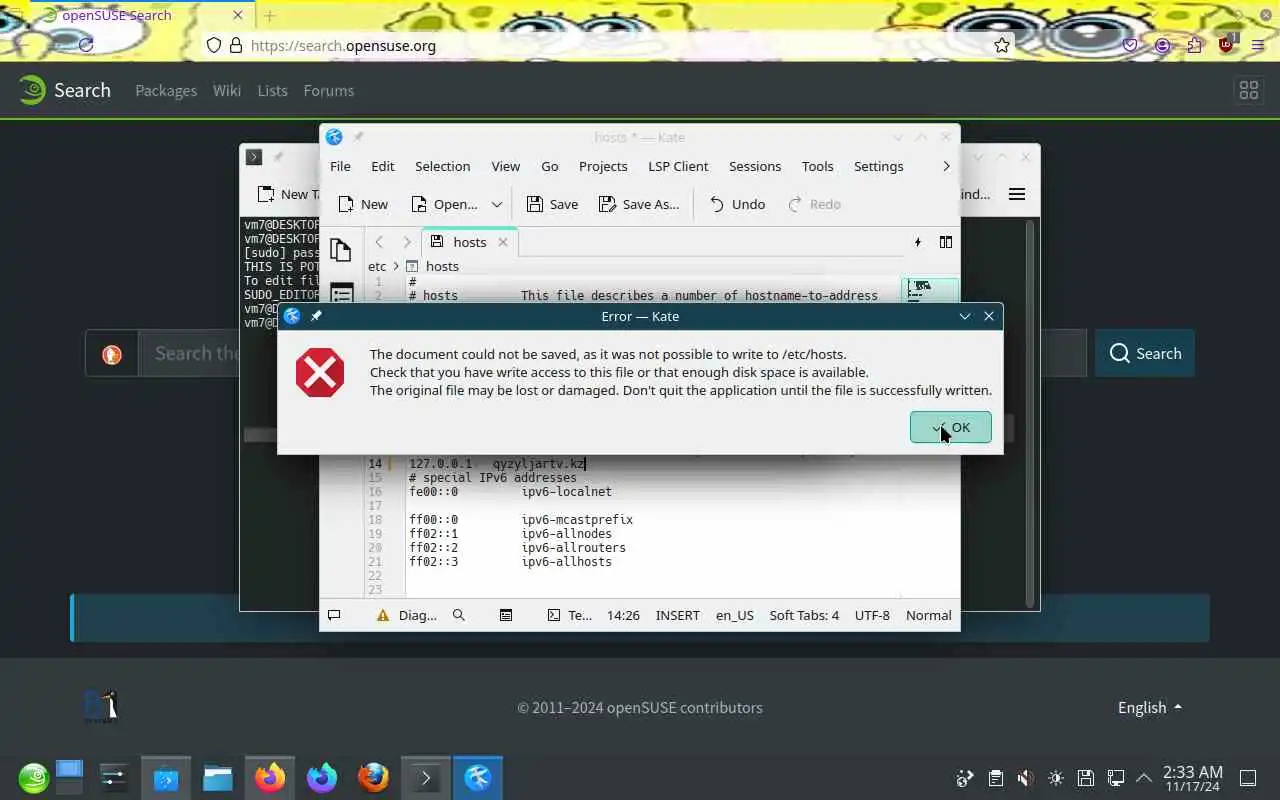Click the split view icon in Kate
Screen dimensions: 1280x800
945,242
